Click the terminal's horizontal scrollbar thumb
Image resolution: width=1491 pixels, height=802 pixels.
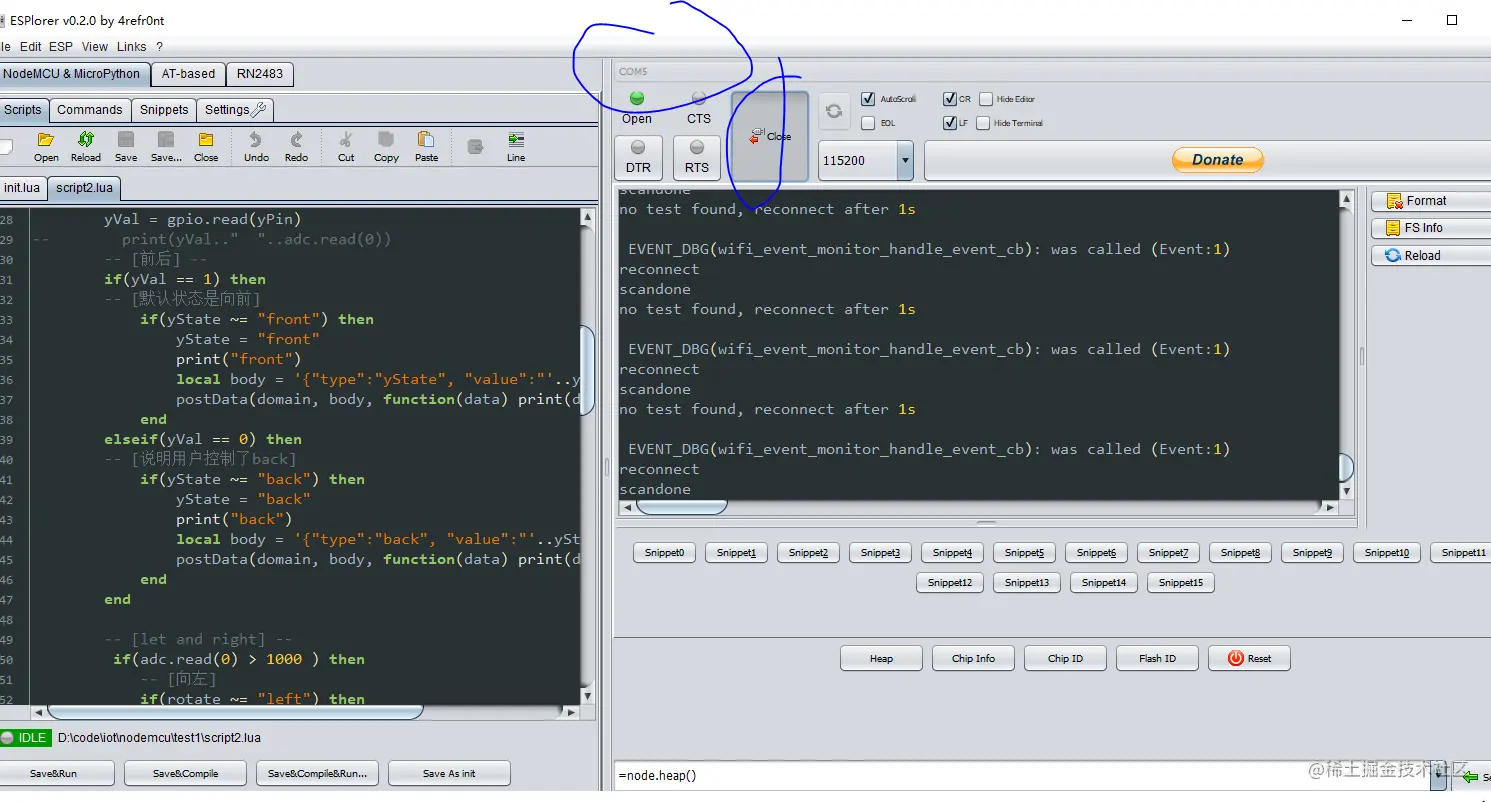coord(681,507)
